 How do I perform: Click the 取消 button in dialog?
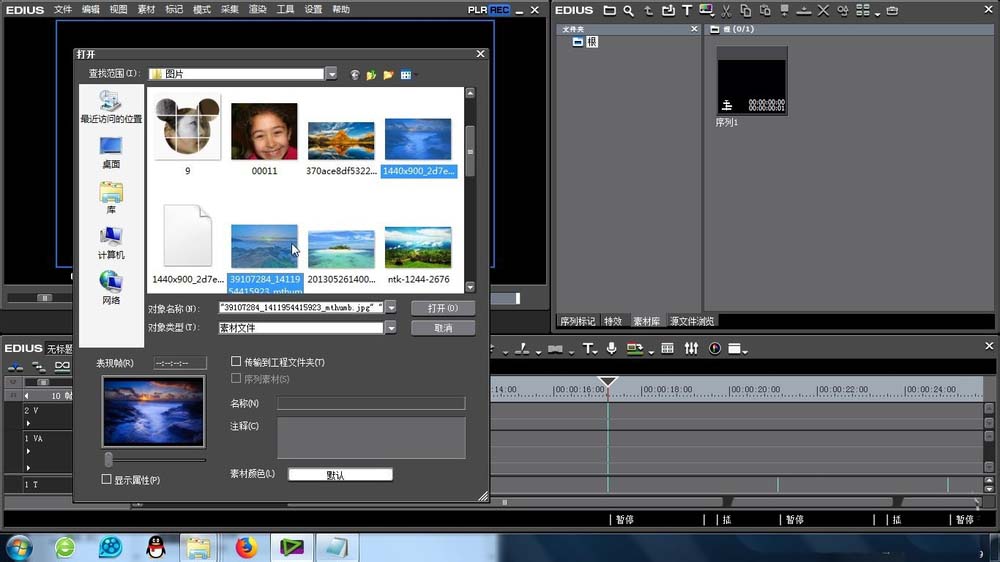(x=443, y=328)
